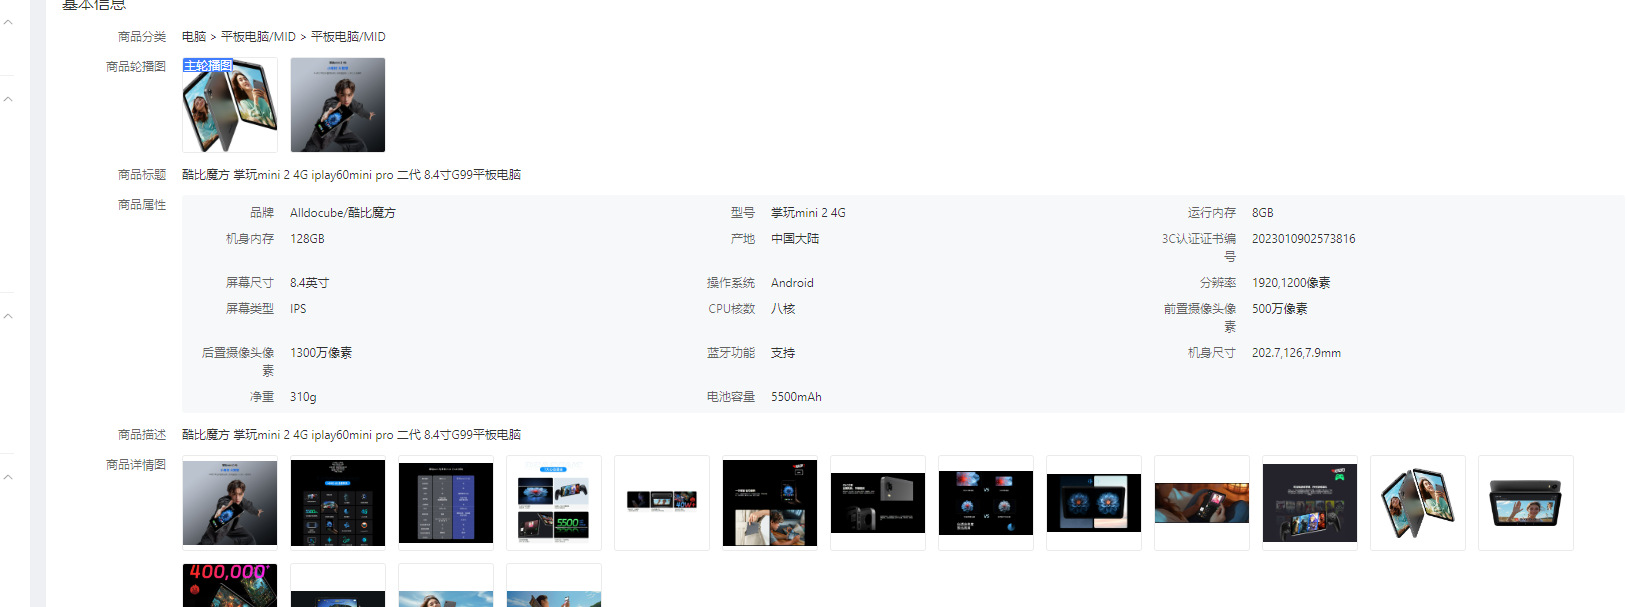This screenshot has width=1627, height=607.
Task: Select the product description text after 商品描述
Action: 351,435
